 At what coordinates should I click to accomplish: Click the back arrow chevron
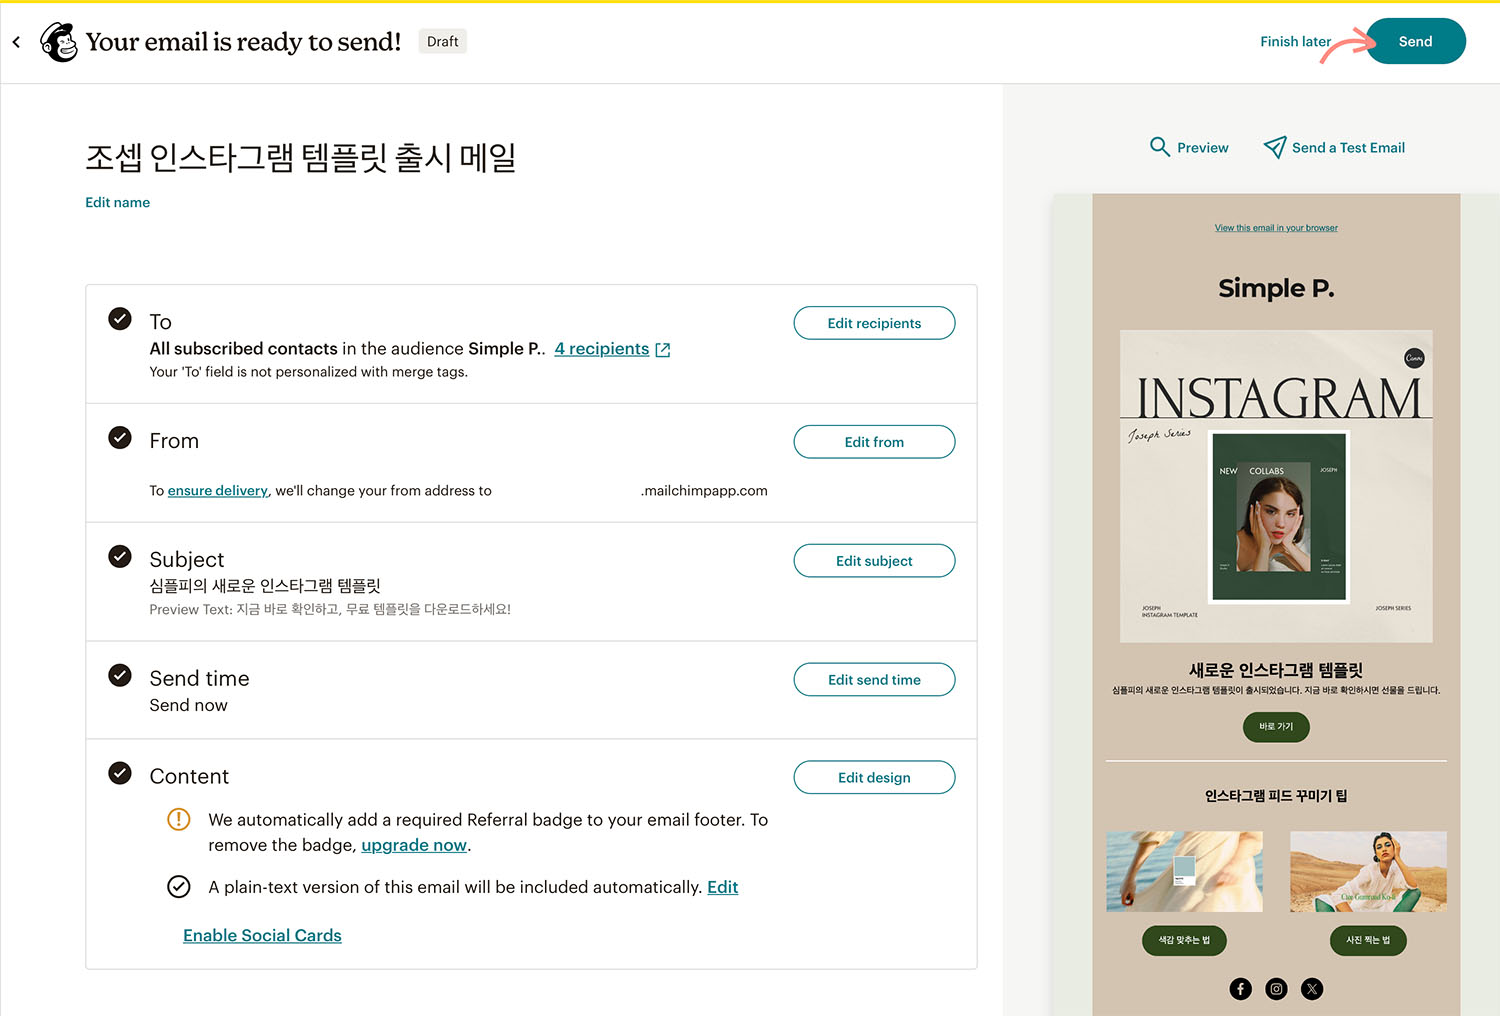(16, 42)
